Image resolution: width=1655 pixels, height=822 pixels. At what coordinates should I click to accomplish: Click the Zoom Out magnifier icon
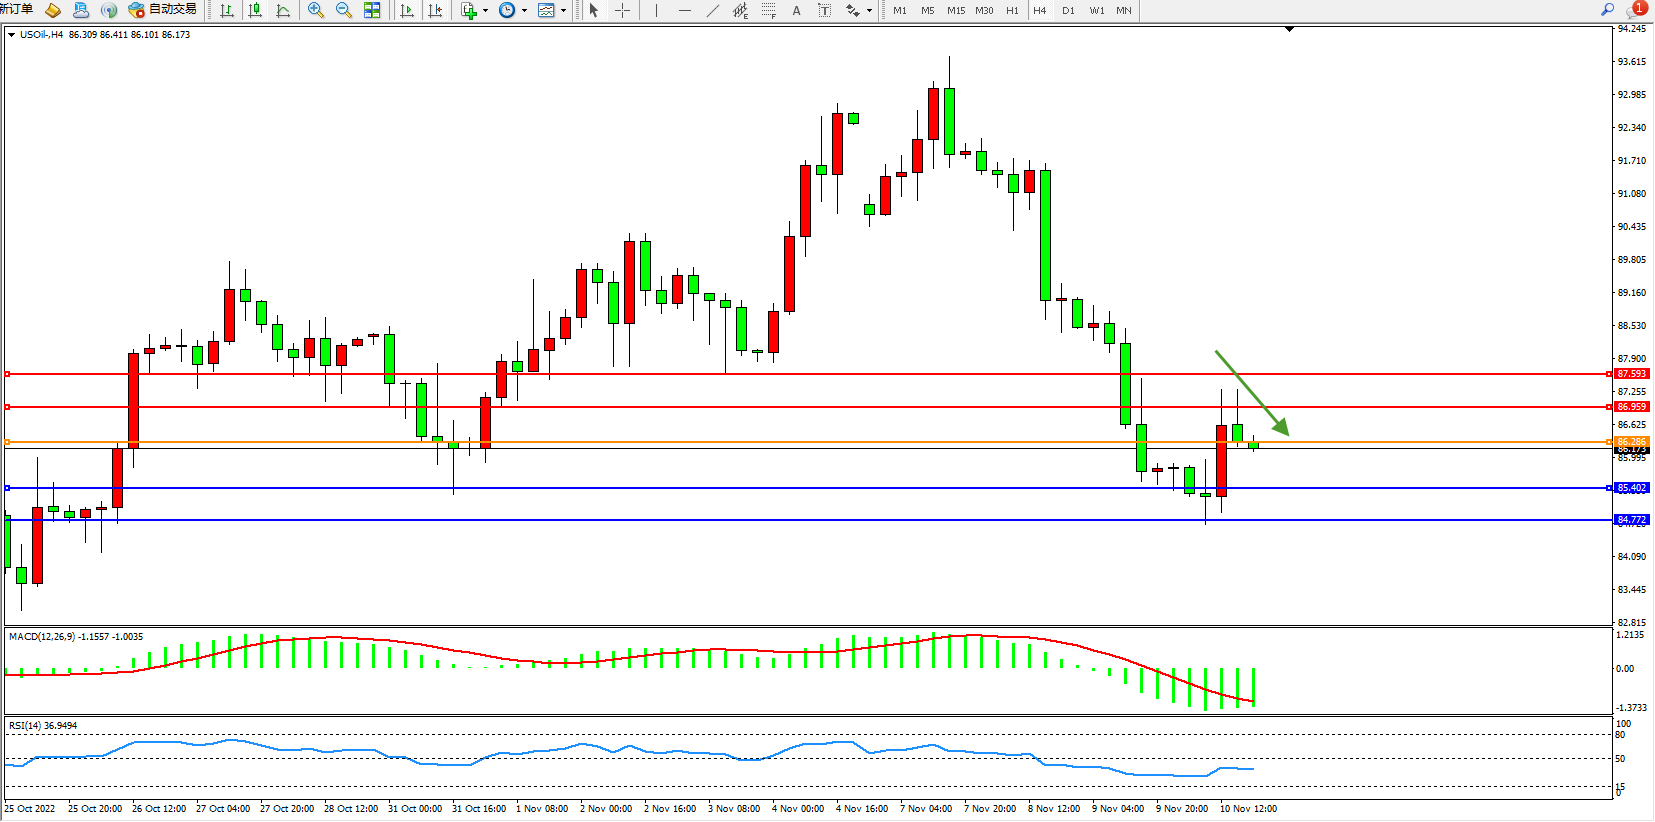tap(344, 10)
